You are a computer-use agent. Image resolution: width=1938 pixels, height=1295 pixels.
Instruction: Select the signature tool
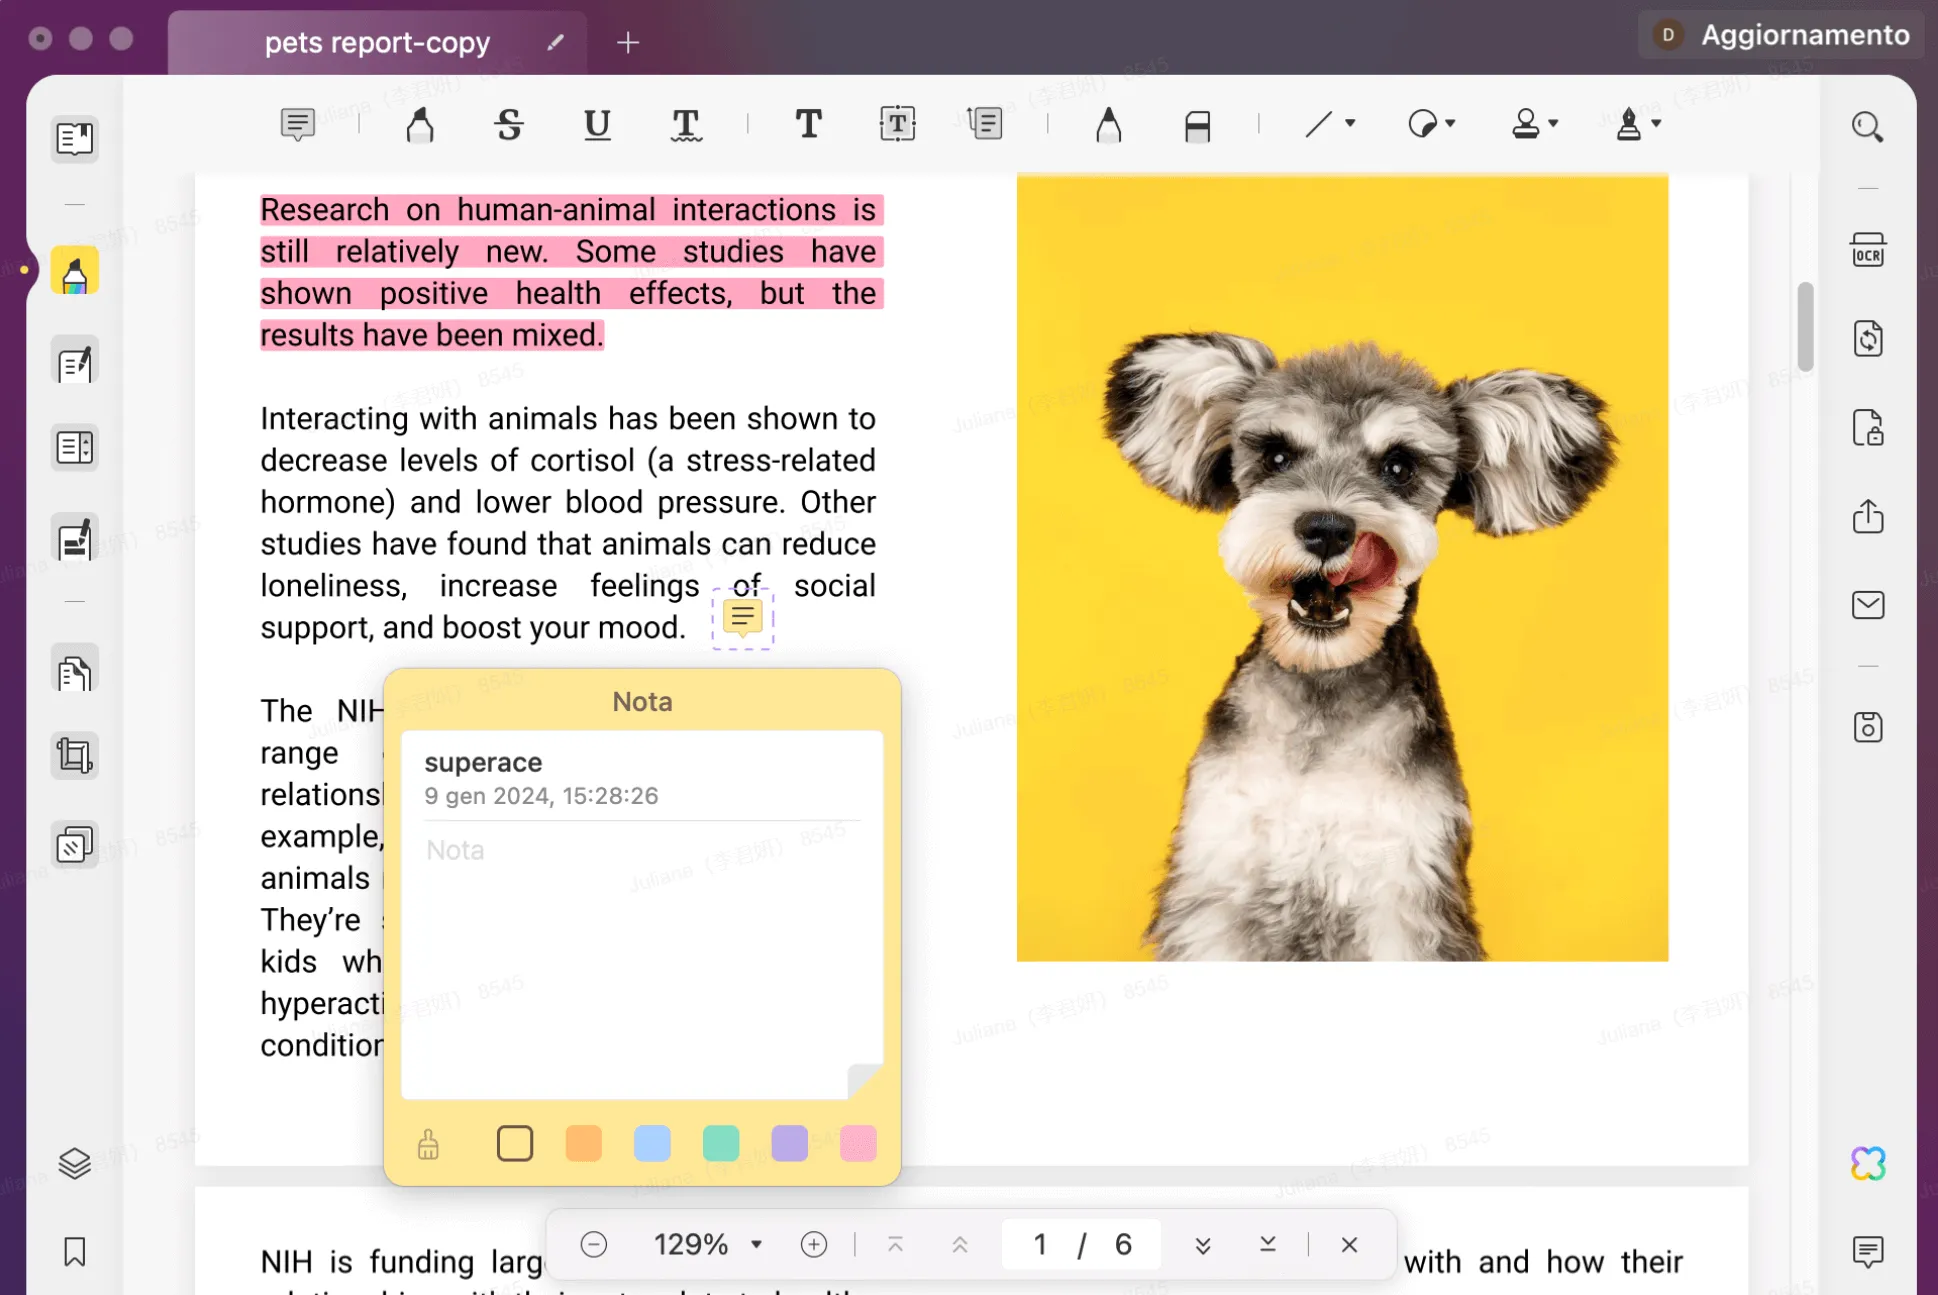click(1628, 124)
